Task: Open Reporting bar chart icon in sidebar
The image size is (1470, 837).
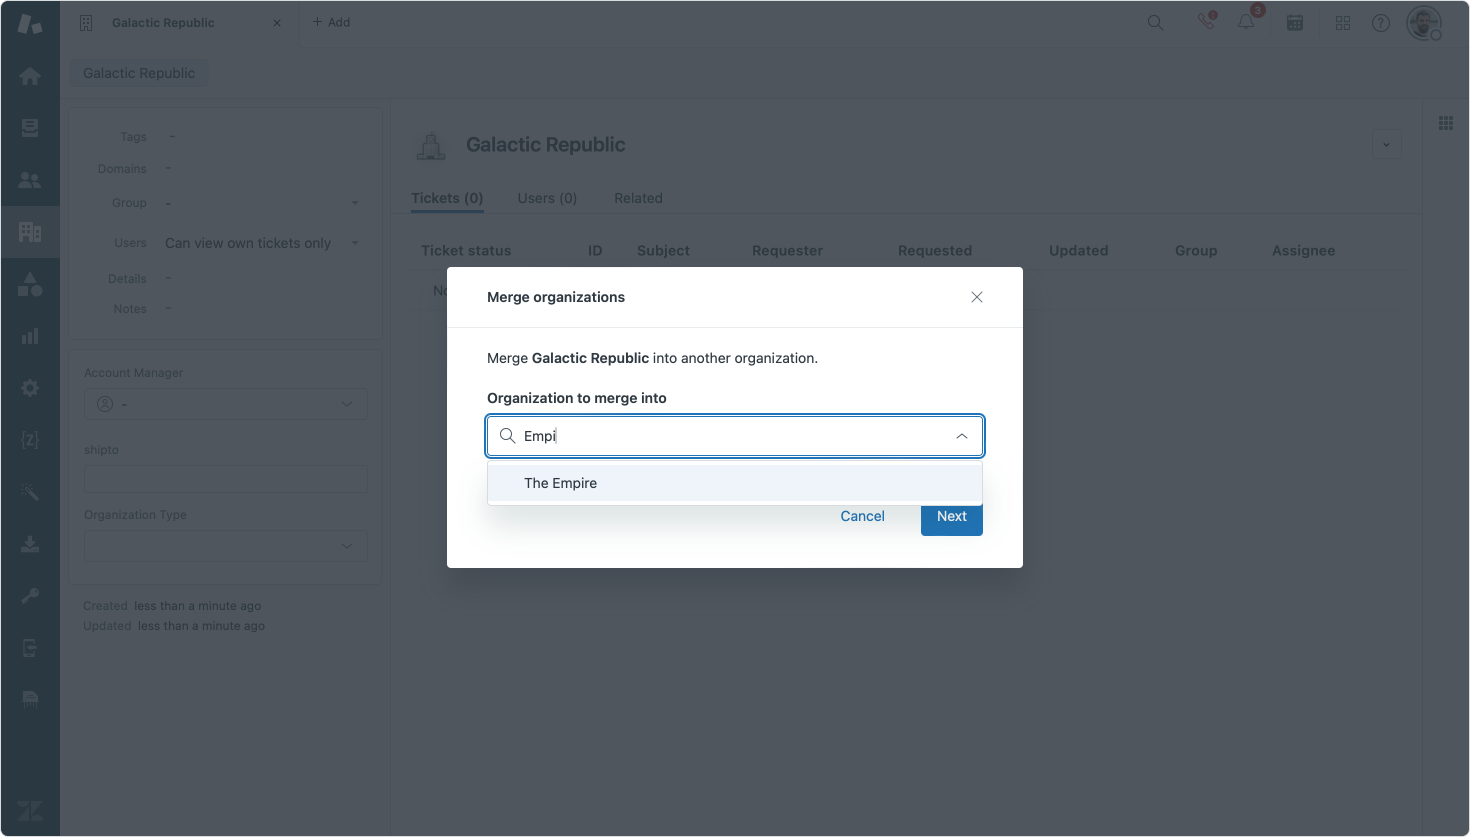Action: (x=30, y=336)
